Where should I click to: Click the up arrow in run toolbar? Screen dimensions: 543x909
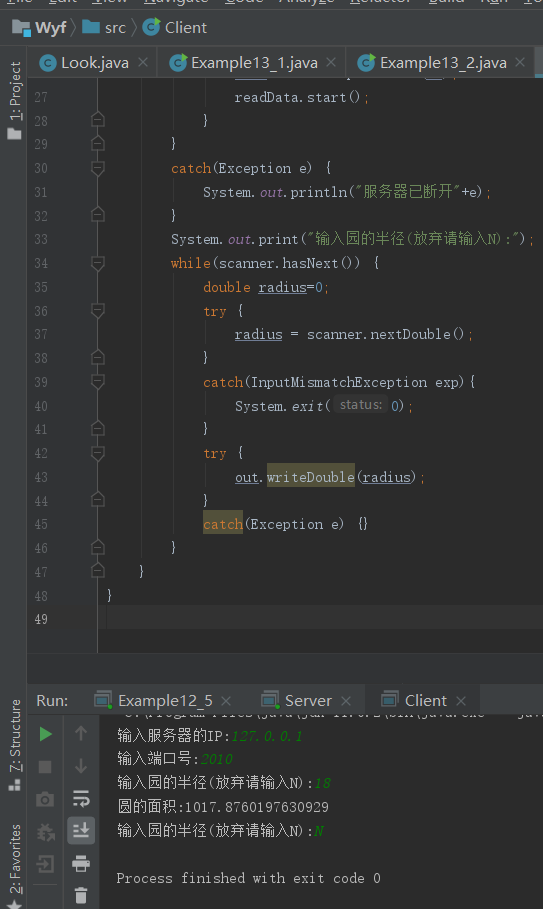point(81,734)
